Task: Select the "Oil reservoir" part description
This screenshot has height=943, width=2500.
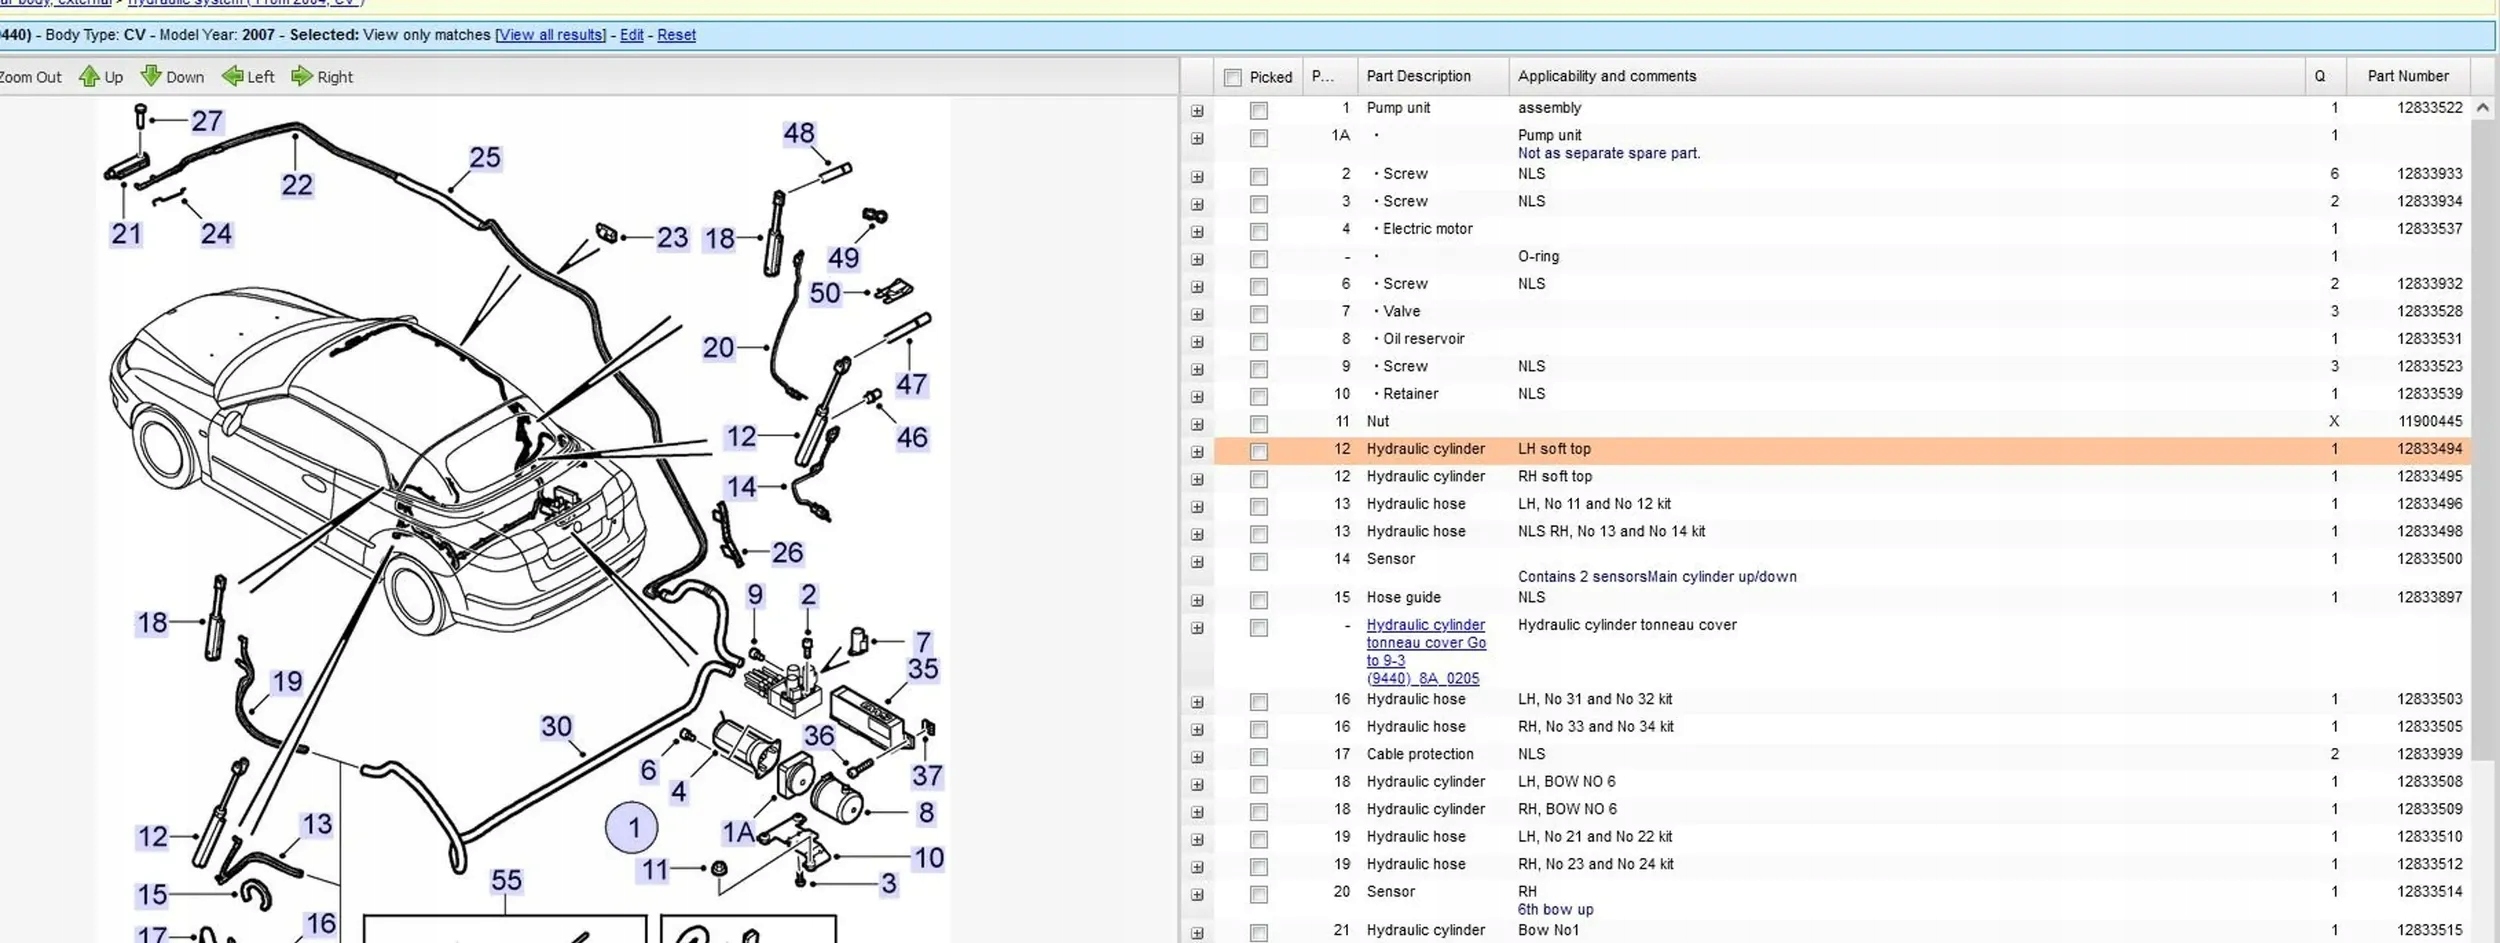Action: (x=1424, y=339)
